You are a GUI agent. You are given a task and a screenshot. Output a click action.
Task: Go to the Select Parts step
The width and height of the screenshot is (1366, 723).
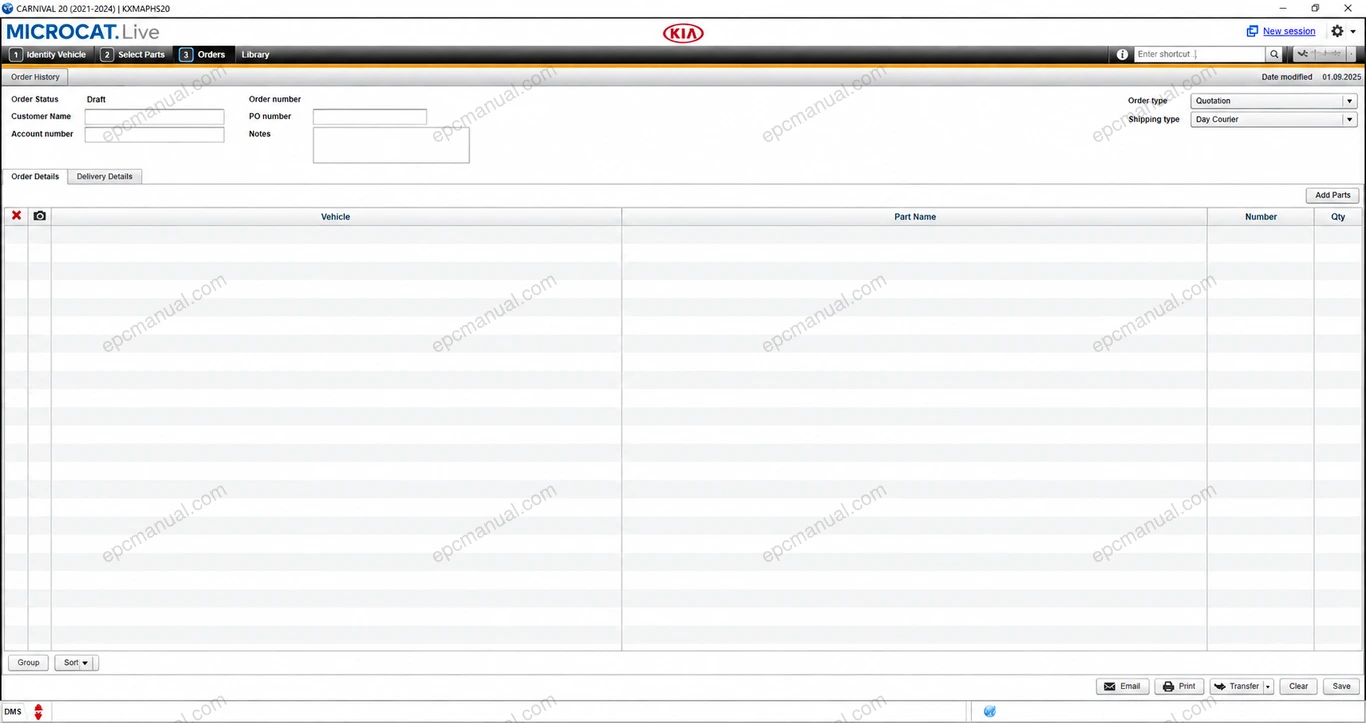coord(133,54)
